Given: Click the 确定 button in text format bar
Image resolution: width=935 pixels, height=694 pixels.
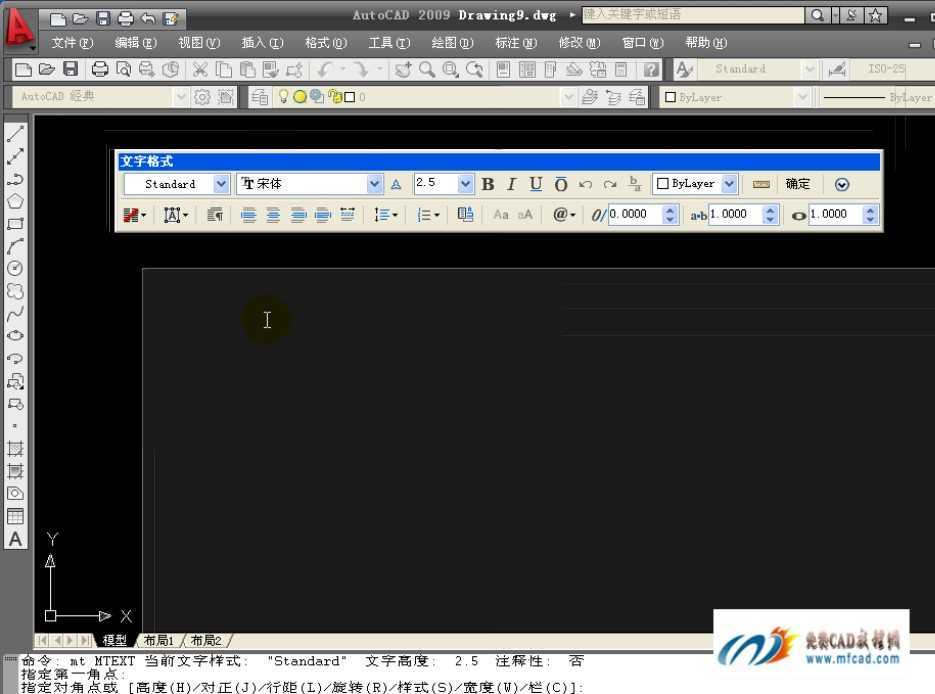Looking at the screenshot, I should [798, 184].
